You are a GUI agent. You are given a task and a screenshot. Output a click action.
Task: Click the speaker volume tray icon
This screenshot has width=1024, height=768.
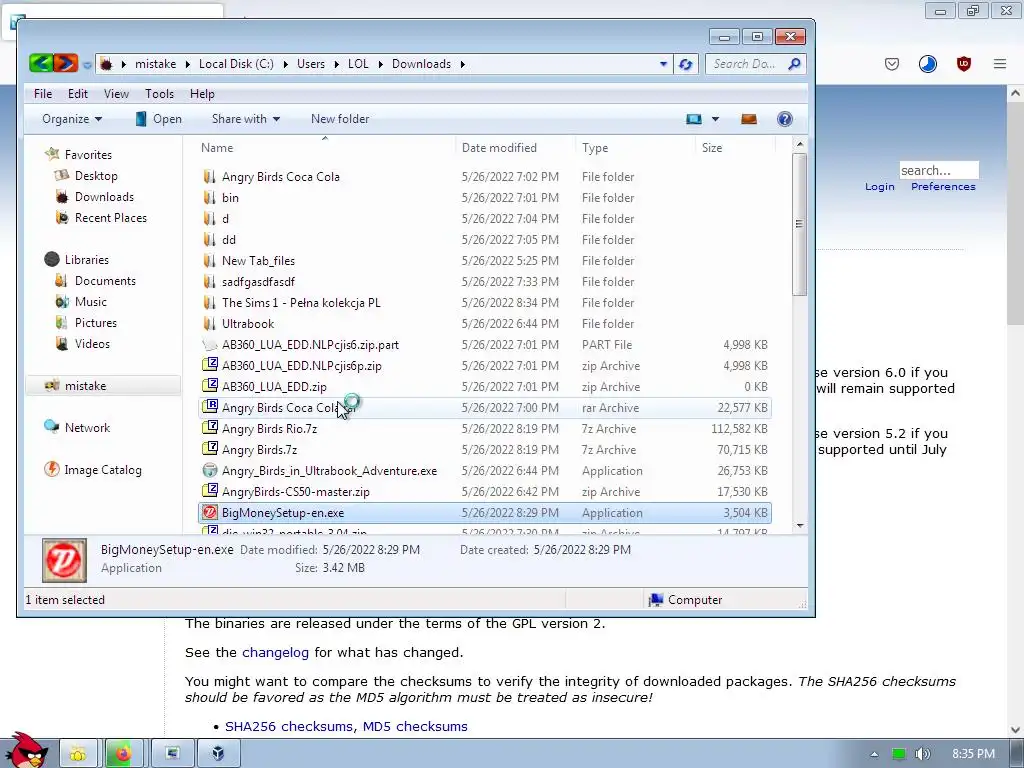(x=923, y=754)
